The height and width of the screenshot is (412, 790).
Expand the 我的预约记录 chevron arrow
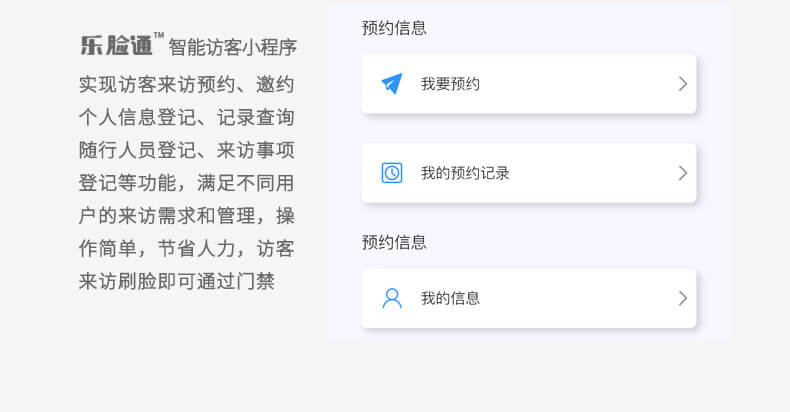(x=683, y=173)
